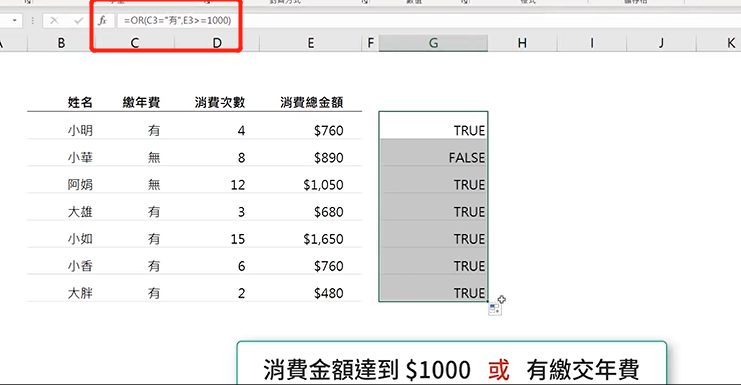Click purchase count cell 2 for 大胖
Viewport: 741px width, 385px height.
(x=241, y=293)
